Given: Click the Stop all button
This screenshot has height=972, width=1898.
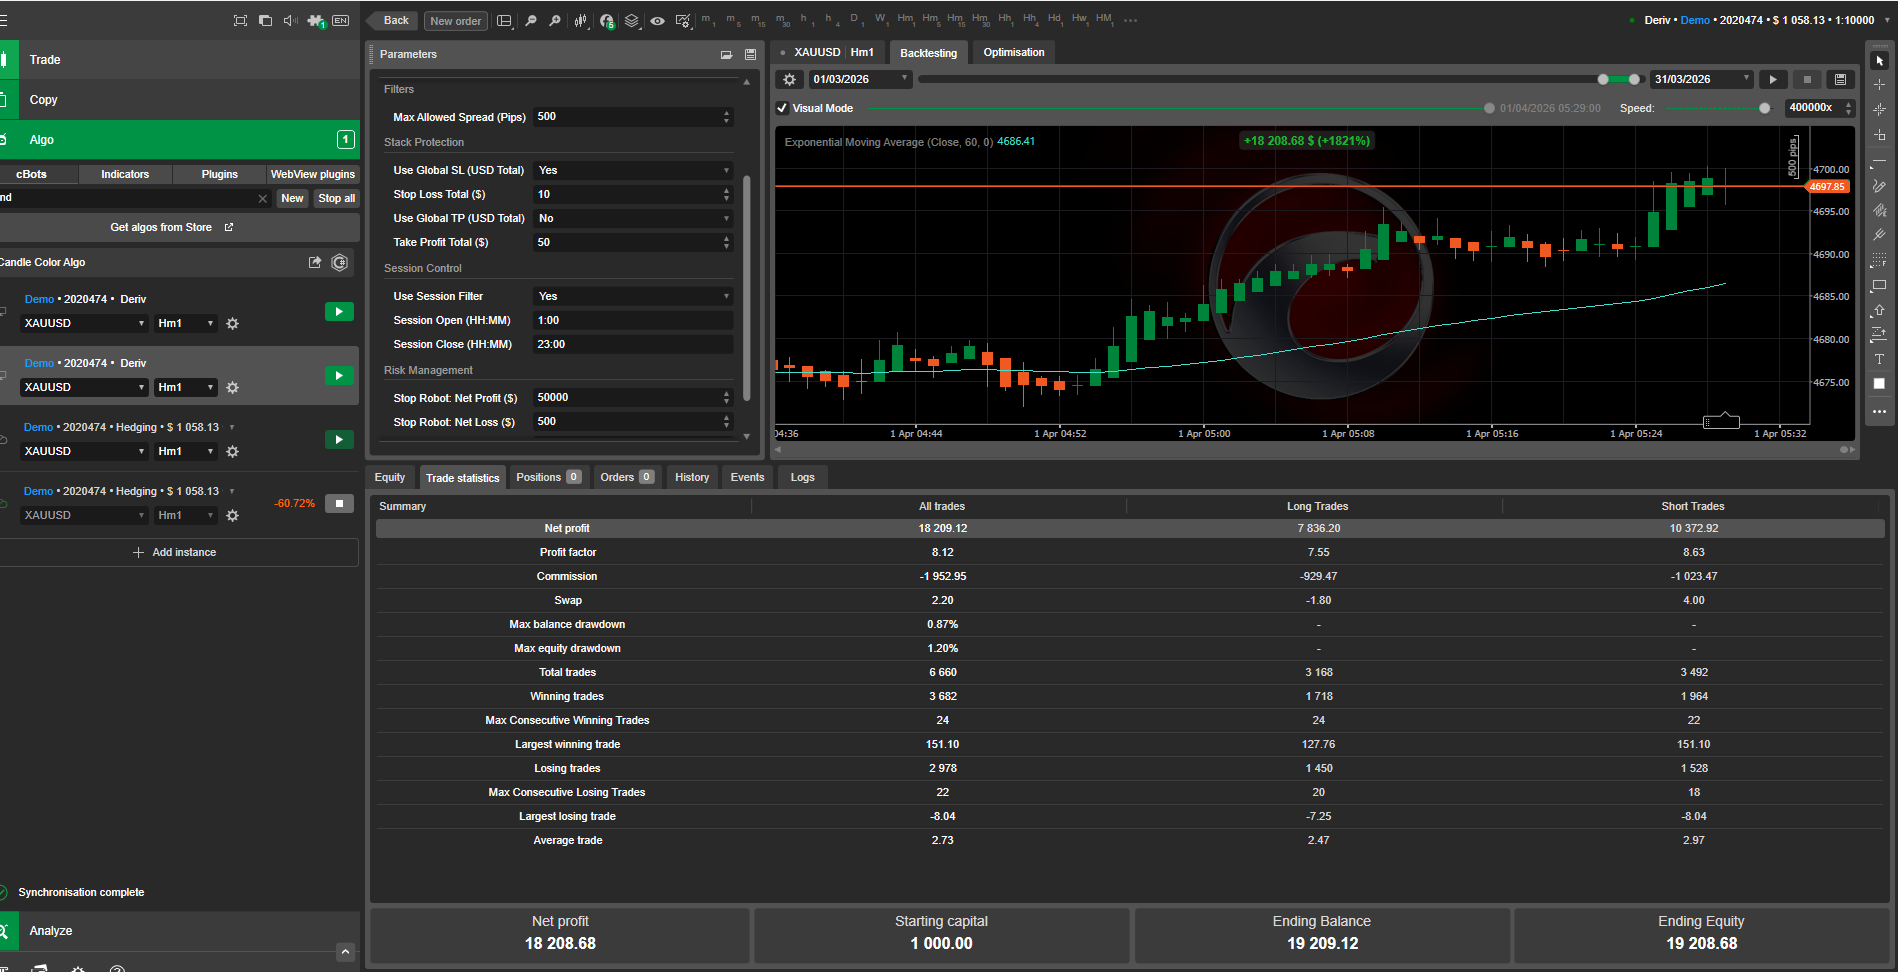Looking at the screenshot, I should point(336,198).
